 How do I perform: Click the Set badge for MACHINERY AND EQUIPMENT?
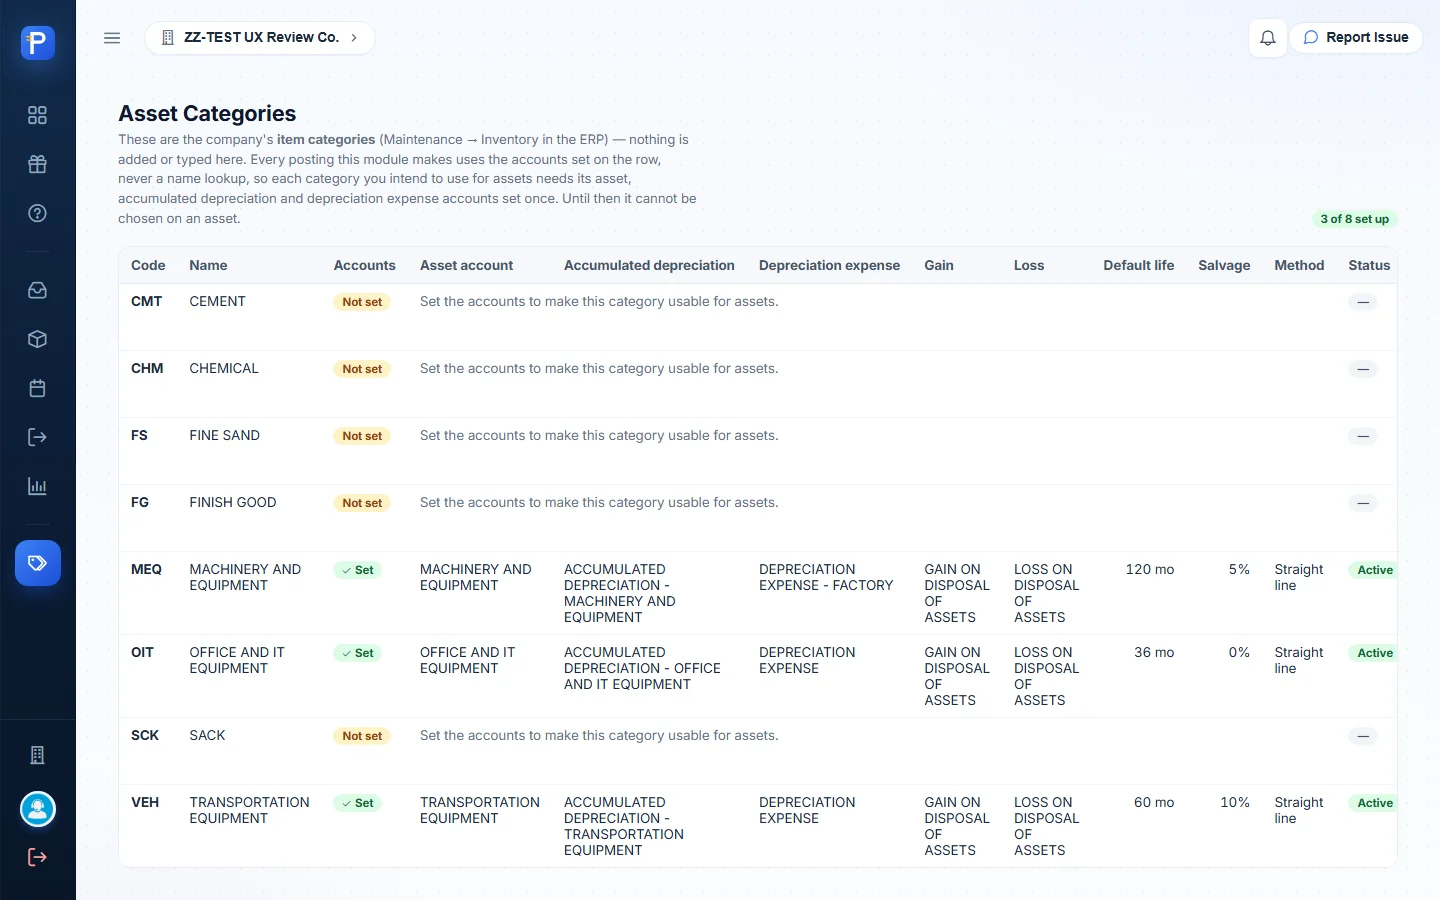357,570
